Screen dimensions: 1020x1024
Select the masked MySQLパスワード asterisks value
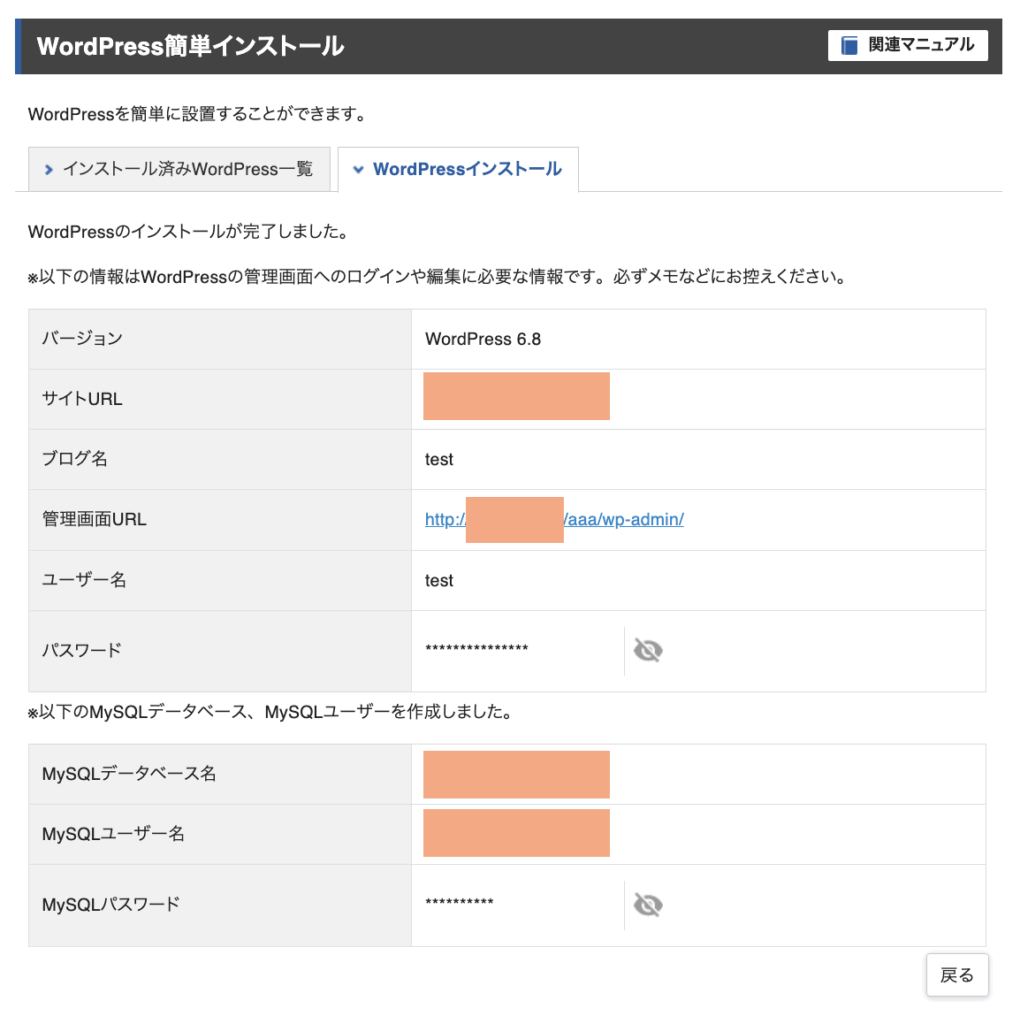[x=459, y=903]
